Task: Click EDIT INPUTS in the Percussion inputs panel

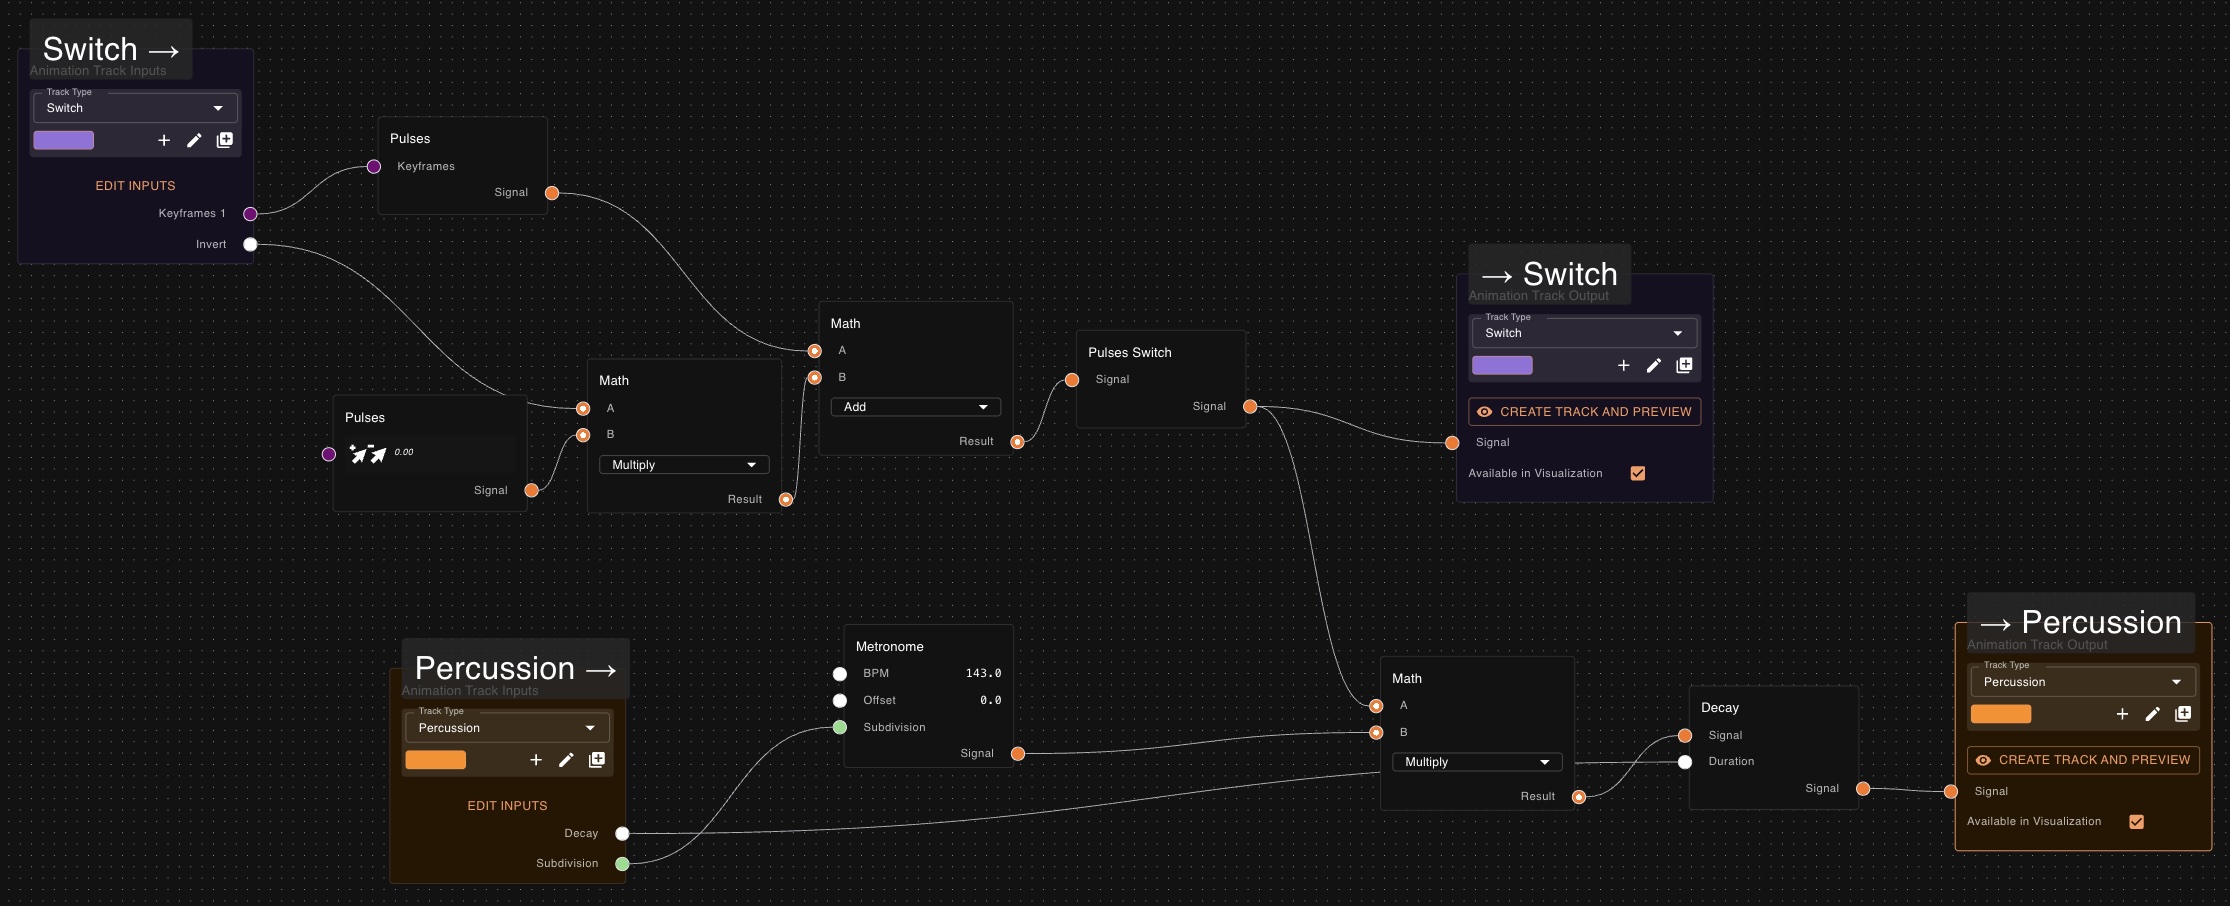Action: (x=507, y=805)
